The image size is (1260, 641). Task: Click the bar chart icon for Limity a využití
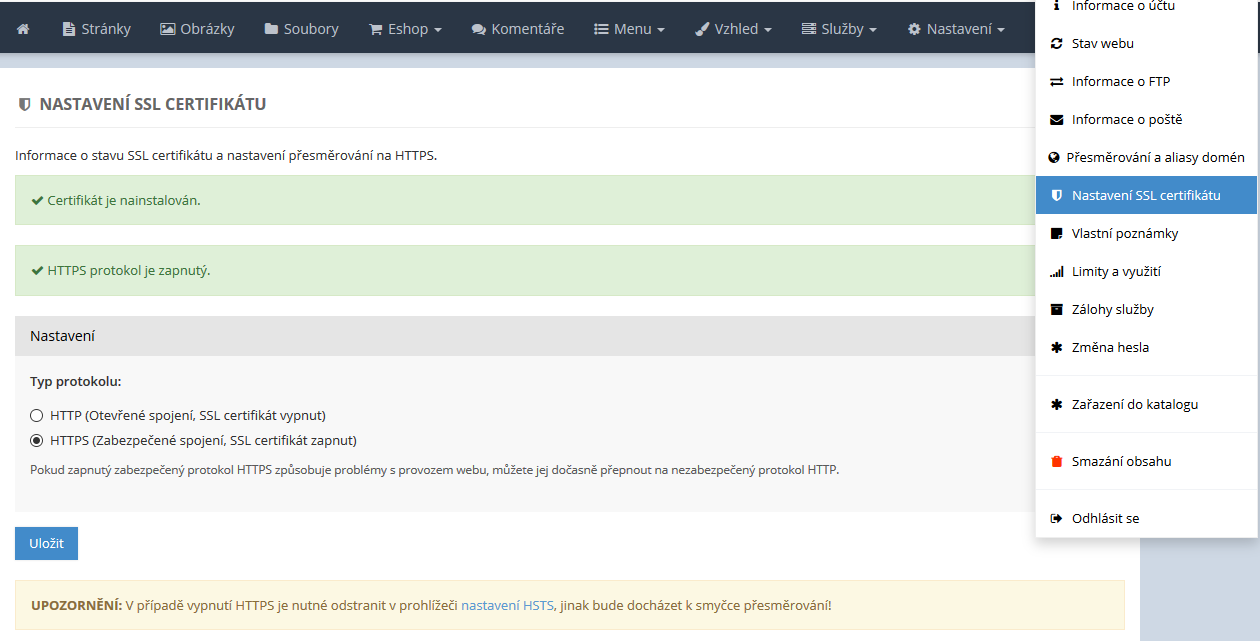click(x=1056, y=272)
